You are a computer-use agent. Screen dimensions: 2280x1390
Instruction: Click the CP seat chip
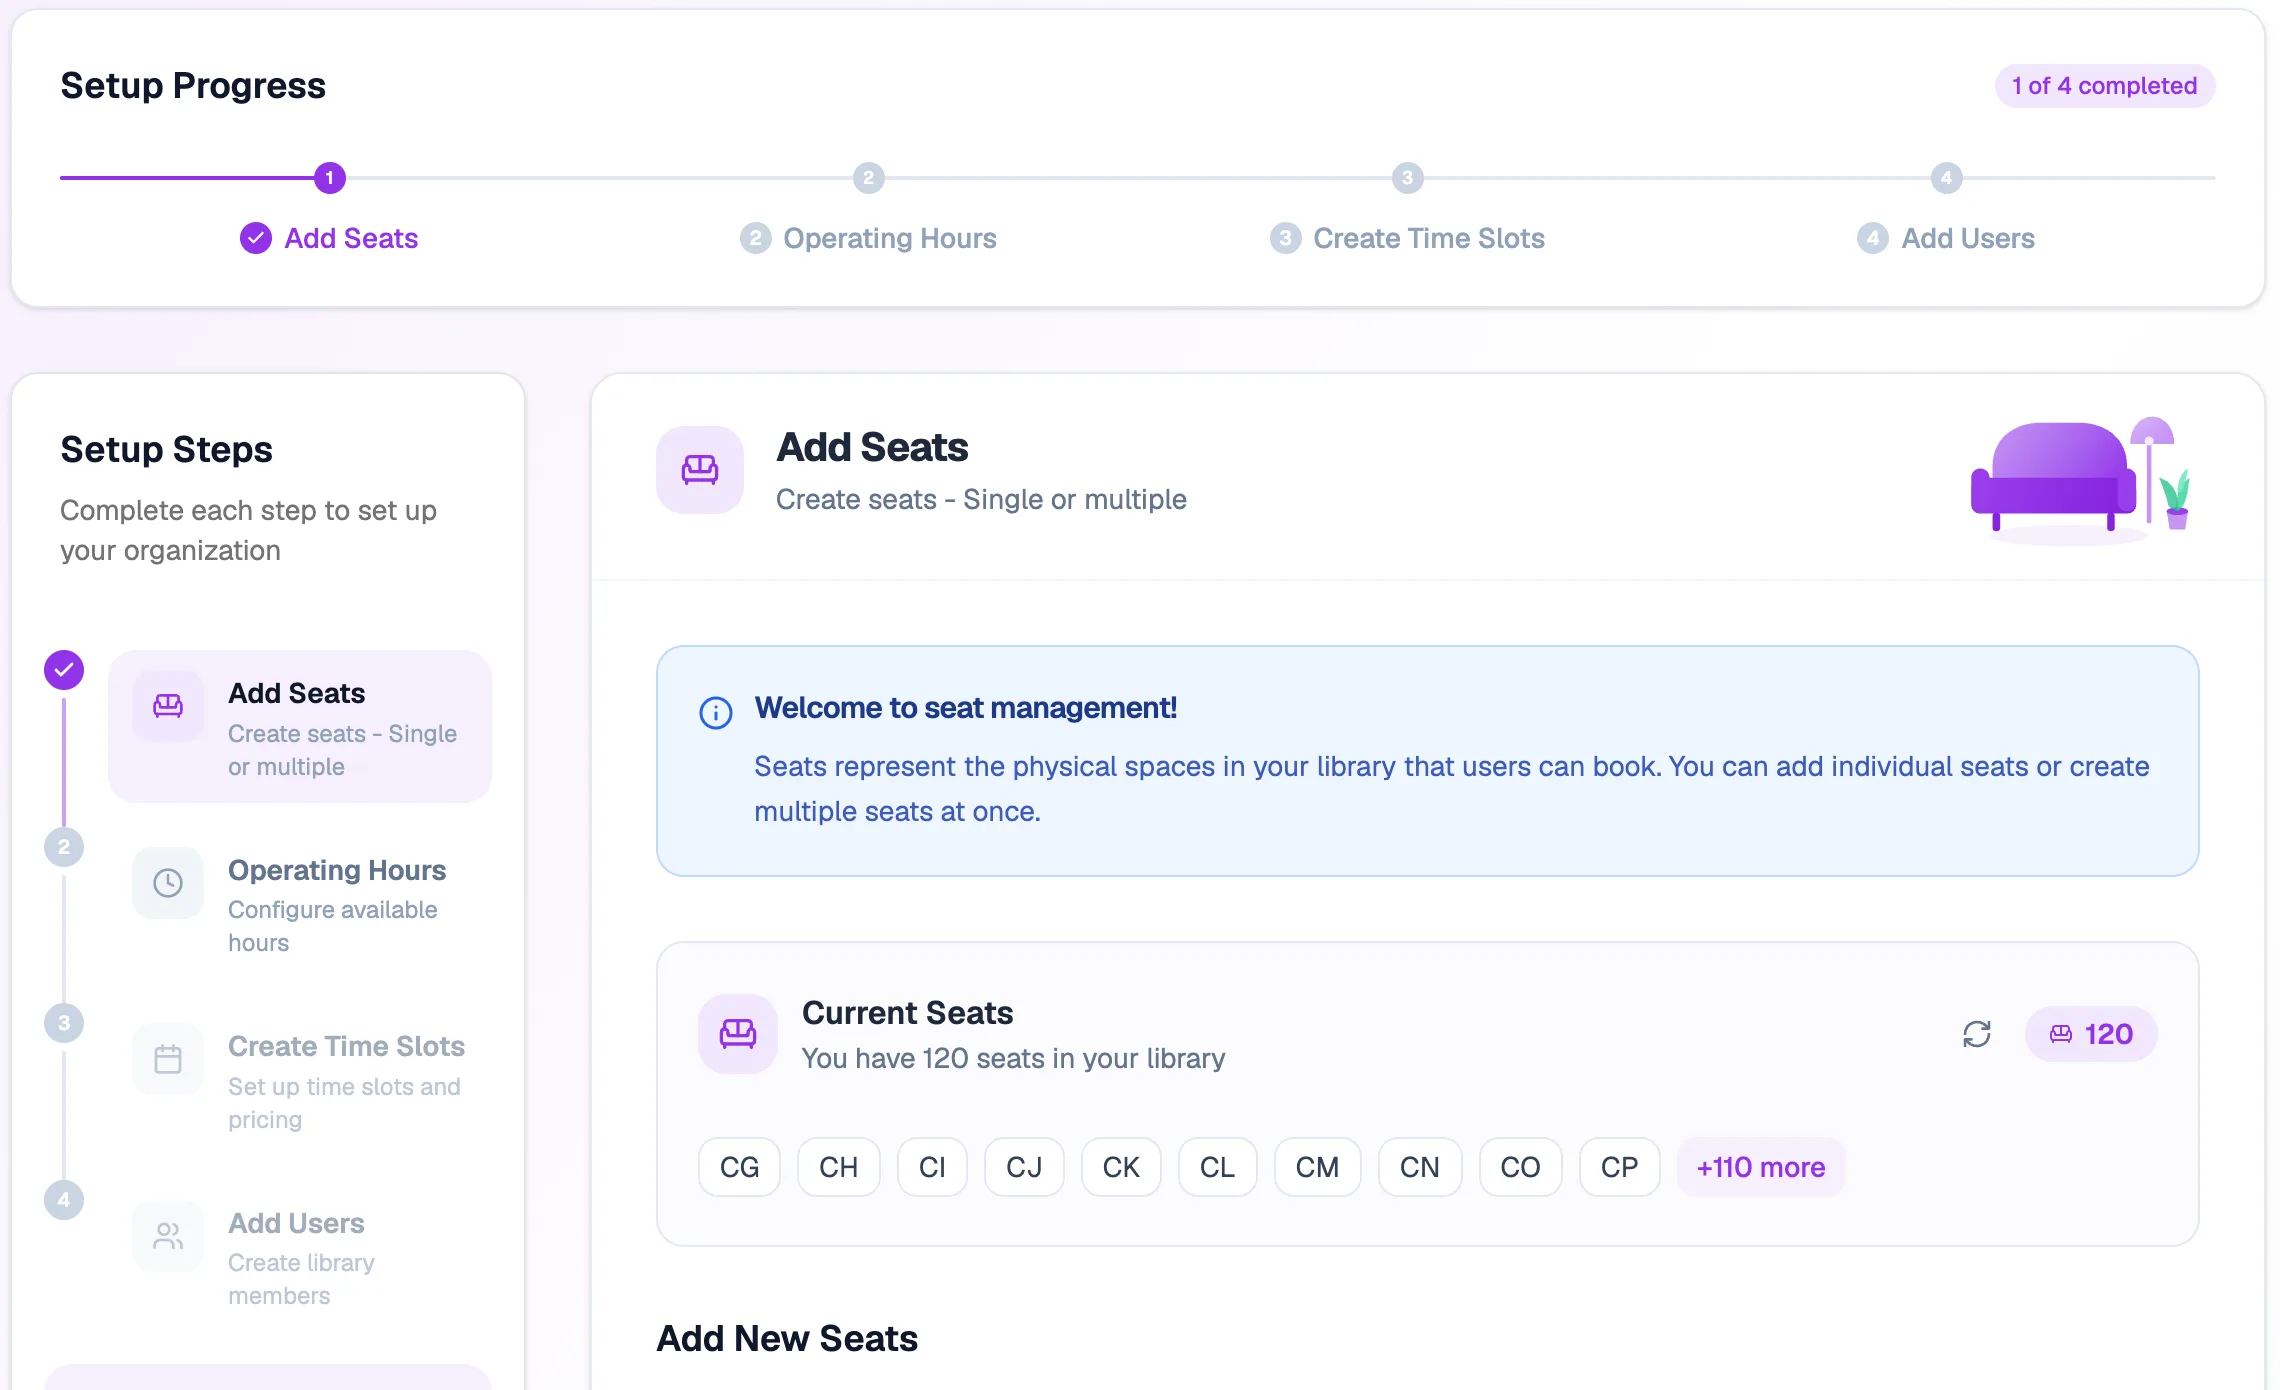(1619, 1167)
